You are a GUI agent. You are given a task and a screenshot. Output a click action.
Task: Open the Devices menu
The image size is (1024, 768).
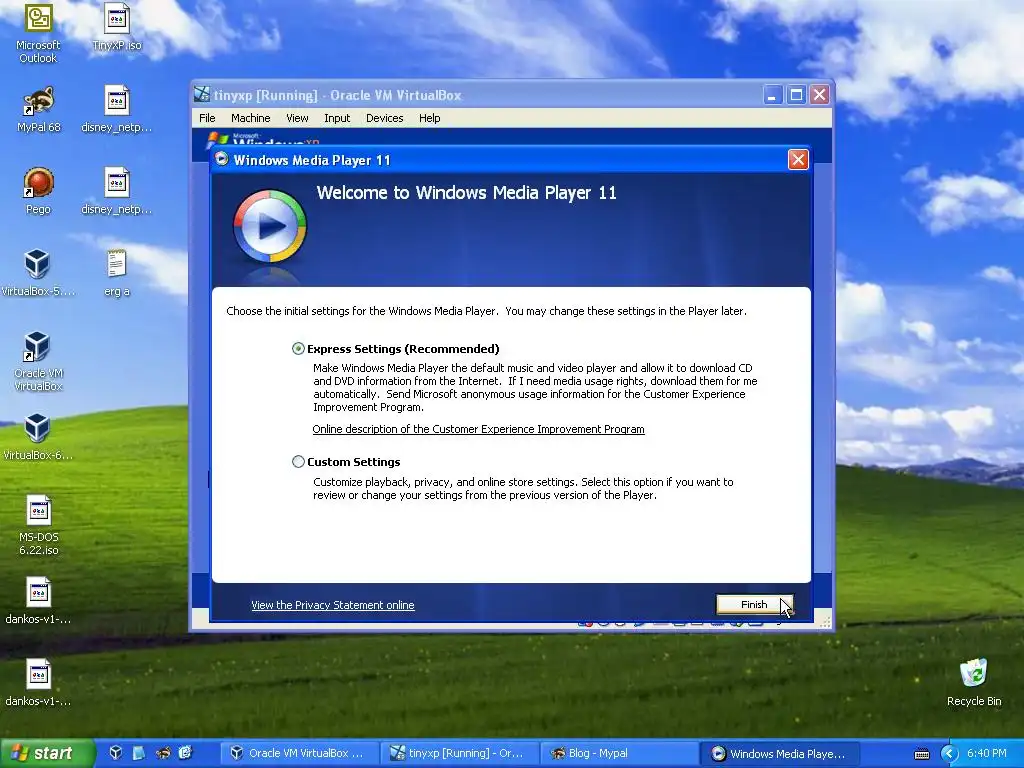pyautogui.click(x=385, y=118)
